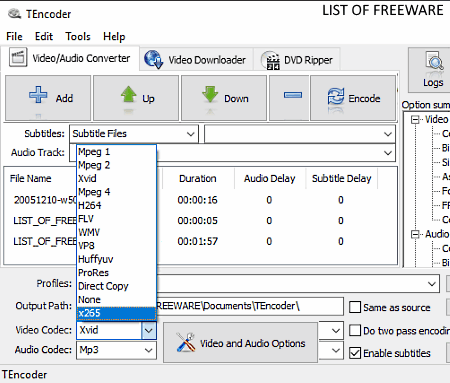Click the Add button with plus icon
Screen dimensions: 450x383
(48, 98)
